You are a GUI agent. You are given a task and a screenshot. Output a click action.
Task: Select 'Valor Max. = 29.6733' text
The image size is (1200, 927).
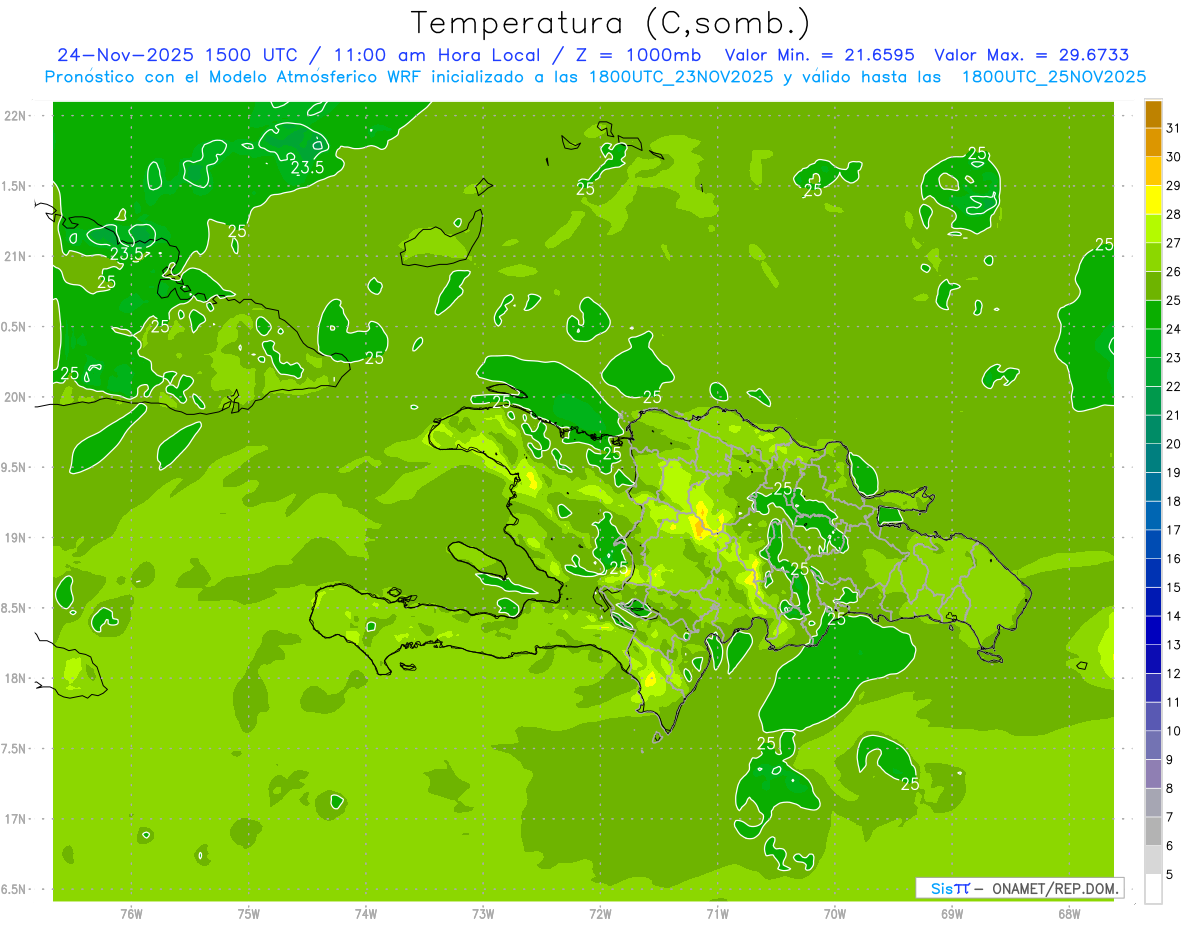pyautogui.click(x=1032, y=55)
